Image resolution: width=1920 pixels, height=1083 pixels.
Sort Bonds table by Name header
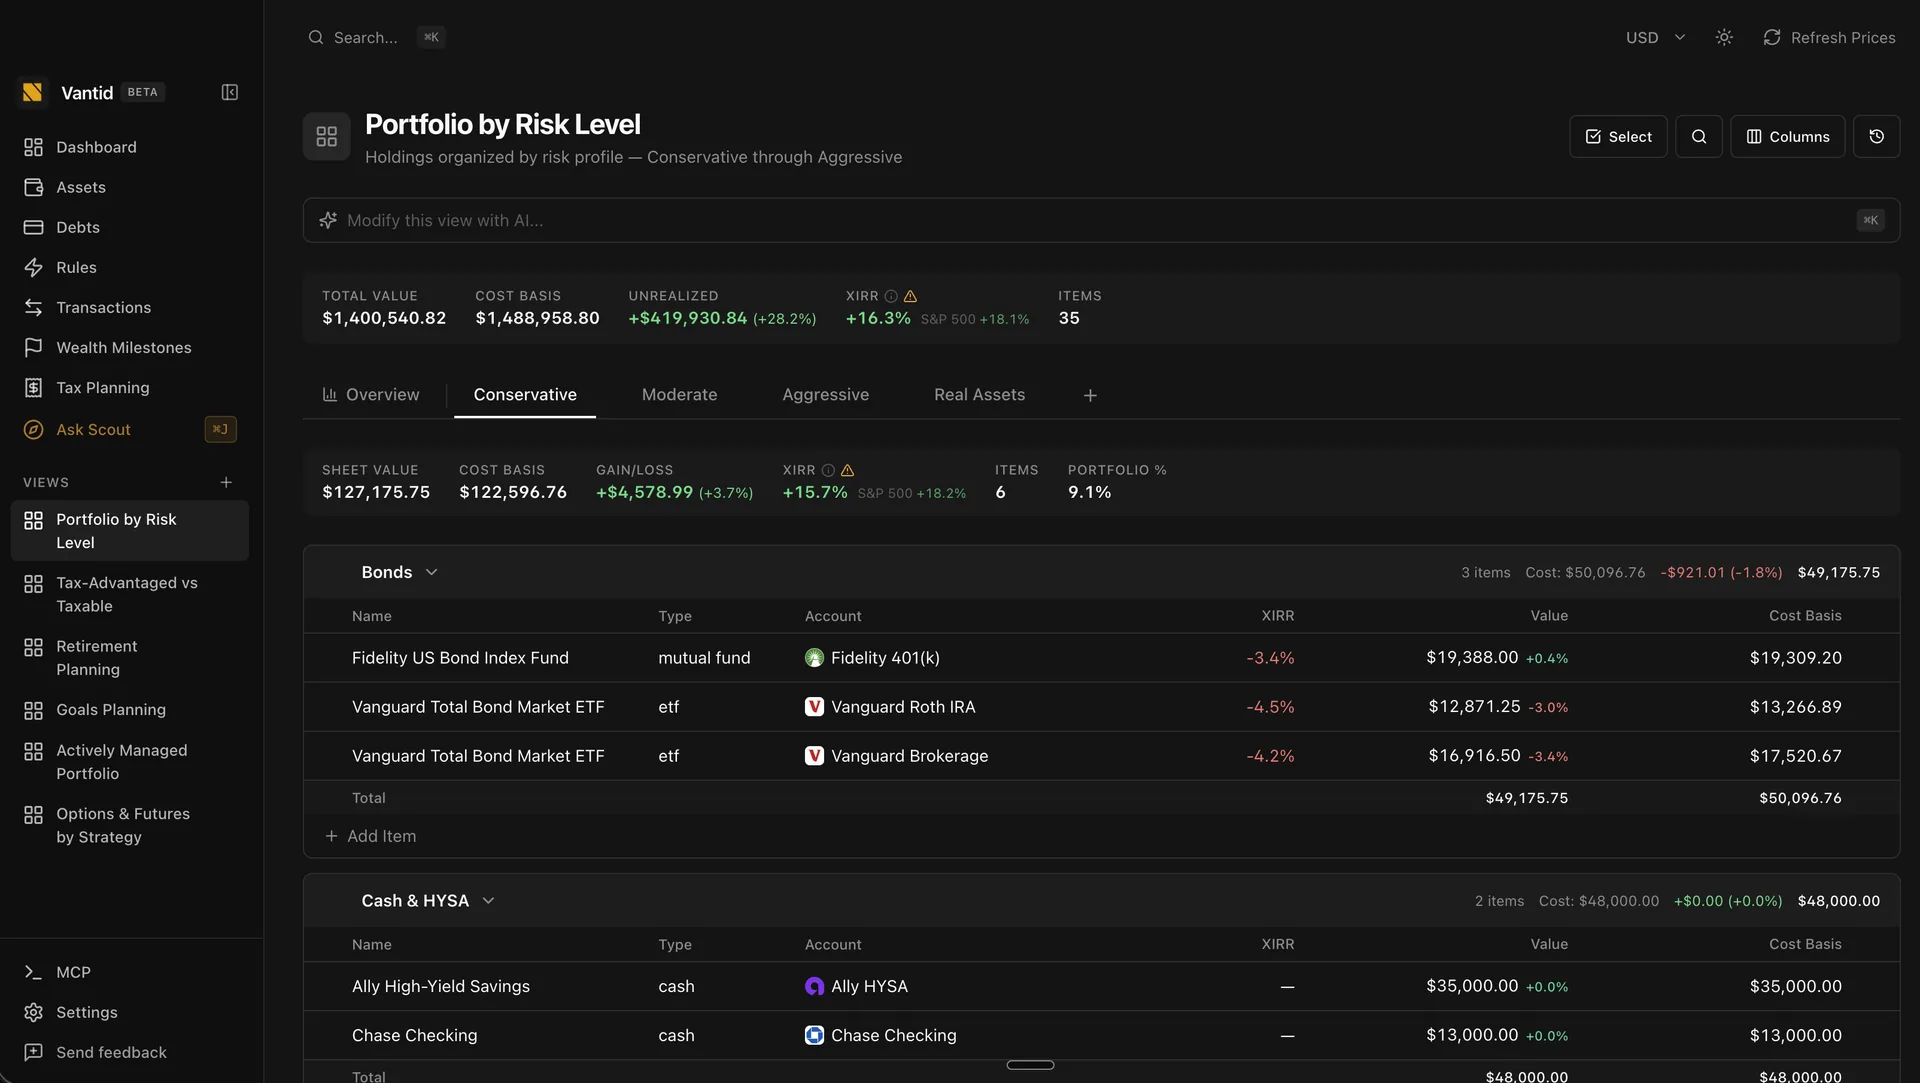pos(371,616)
